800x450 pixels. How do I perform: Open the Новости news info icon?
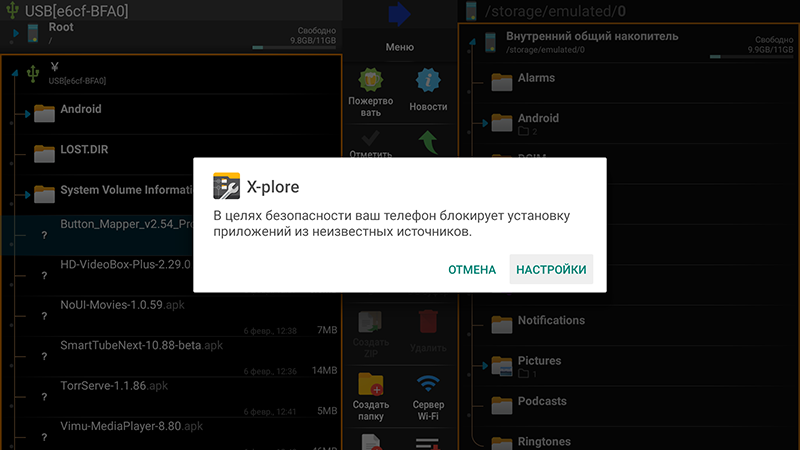428,81
